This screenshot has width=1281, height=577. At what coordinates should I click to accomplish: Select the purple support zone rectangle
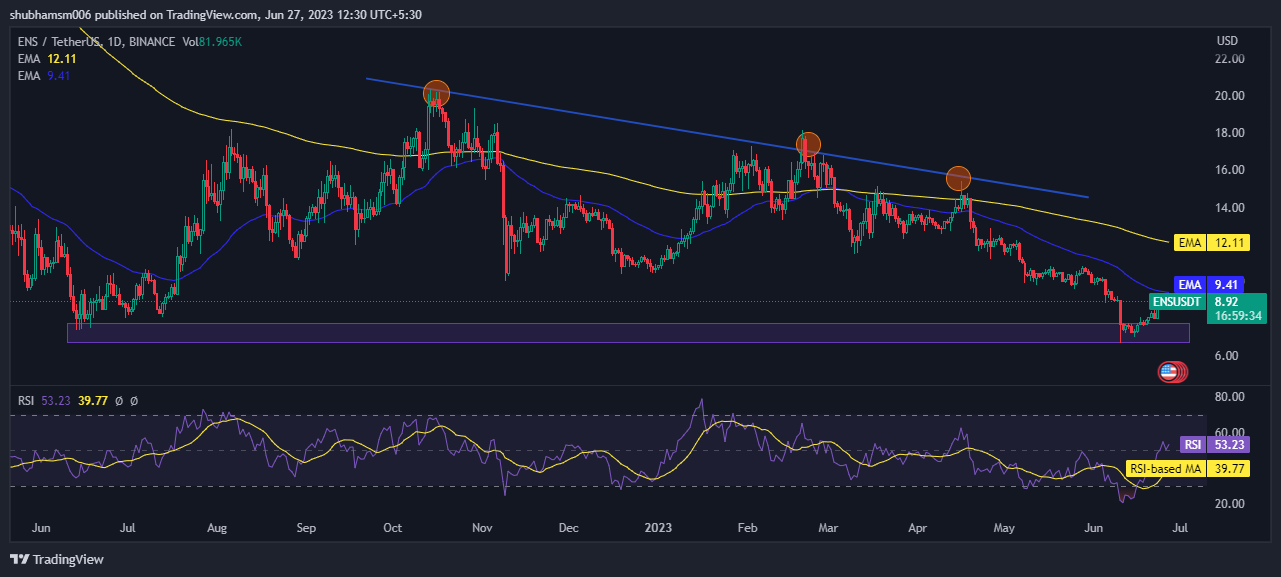coord(628,333)
